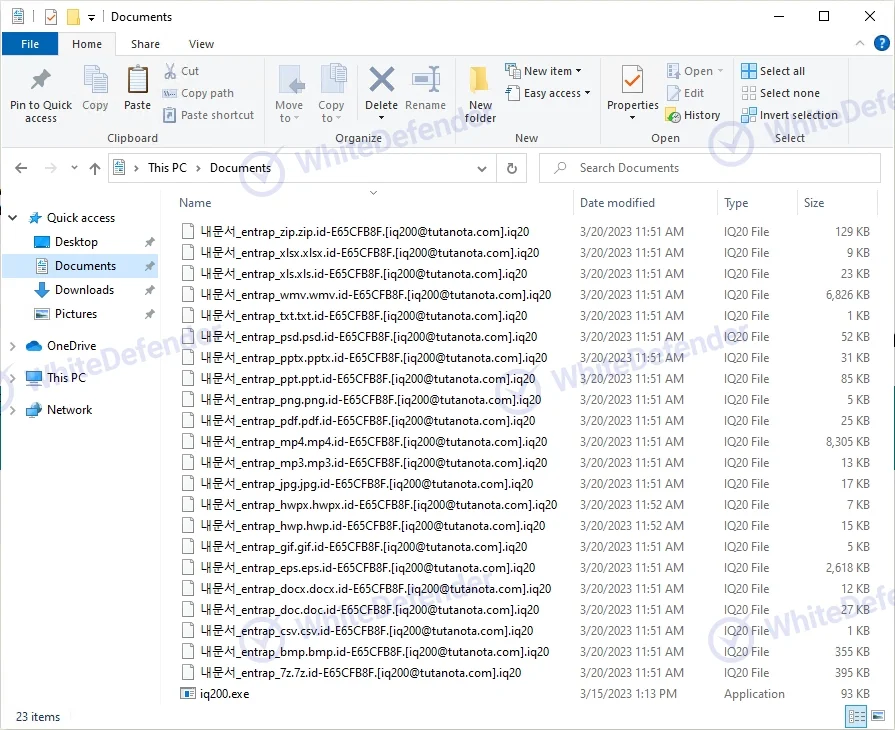Click the Delete icon in Organize group
Viewport: 895px width, 730px height.
point(381,81)
